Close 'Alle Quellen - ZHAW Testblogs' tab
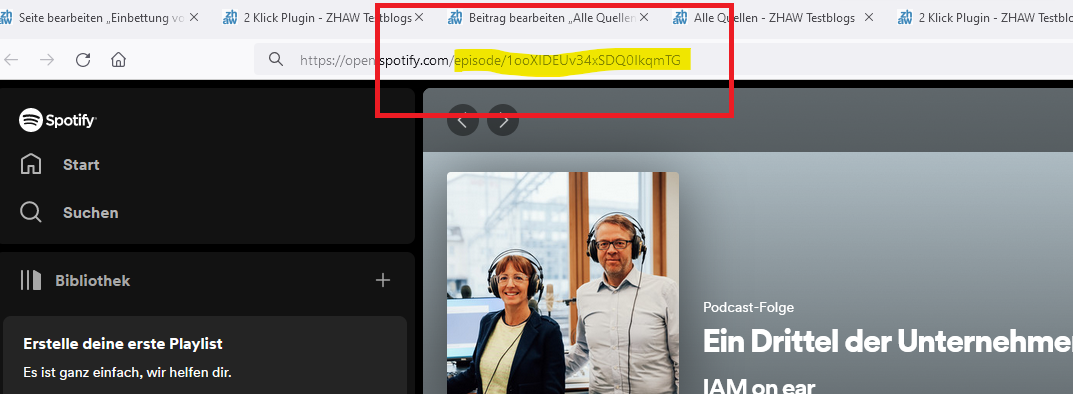 [x=868, y=18]
